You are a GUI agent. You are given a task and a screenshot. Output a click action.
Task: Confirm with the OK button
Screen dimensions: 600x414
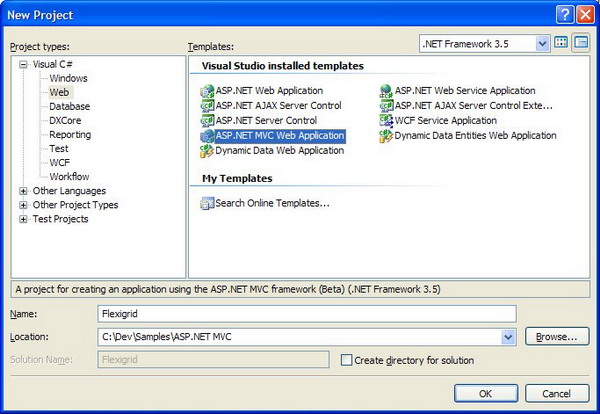[486, 393]
